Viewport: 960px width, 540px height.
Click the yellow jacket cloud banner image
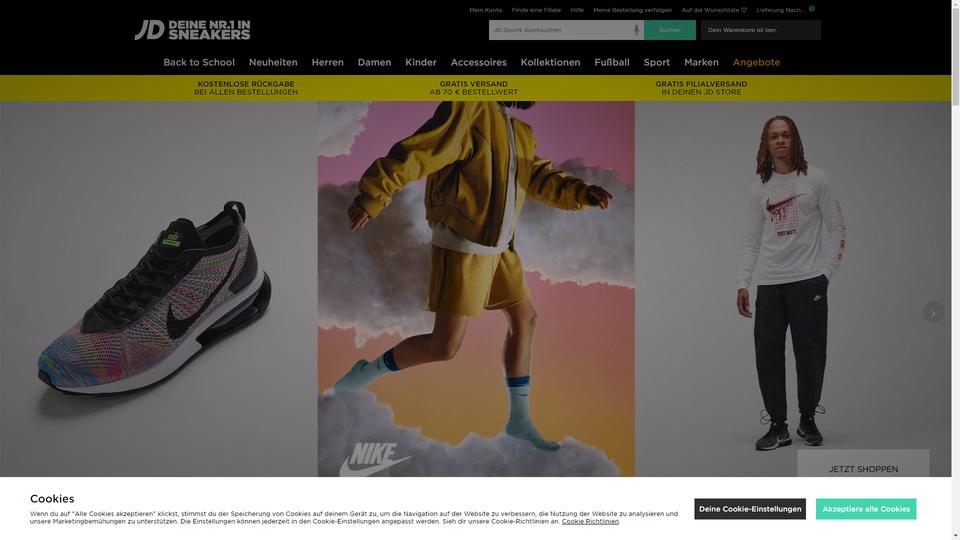pyautogui.click(x=476, y=289)
